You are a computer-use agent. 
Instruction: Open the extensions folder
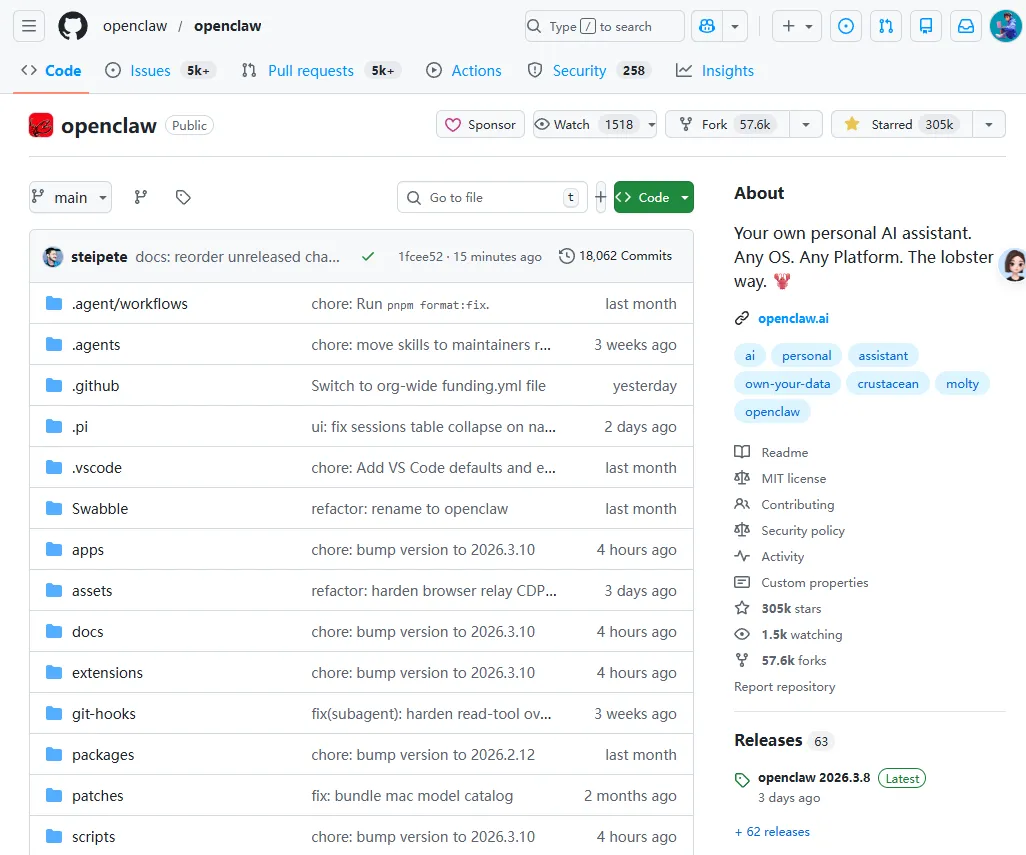click(x=107, y=672)
